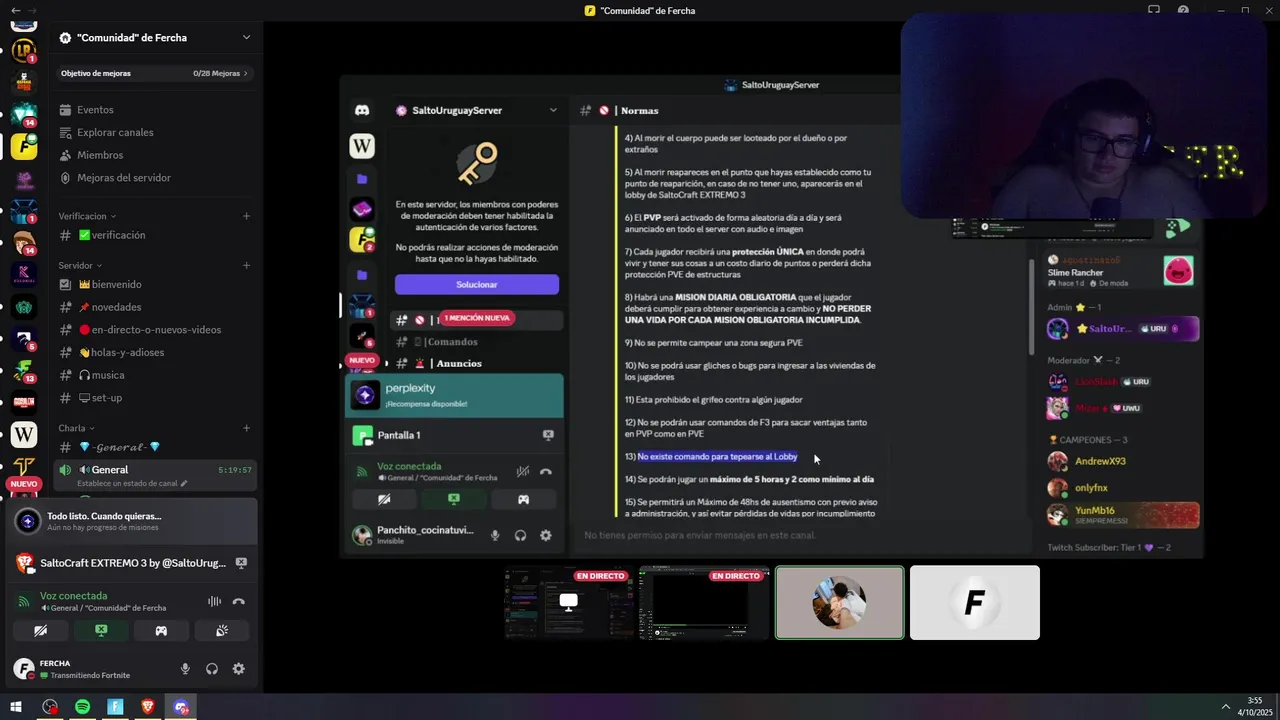
Task: Click the 1 MENCIÓN NUEVA badge
Action: 477,318
